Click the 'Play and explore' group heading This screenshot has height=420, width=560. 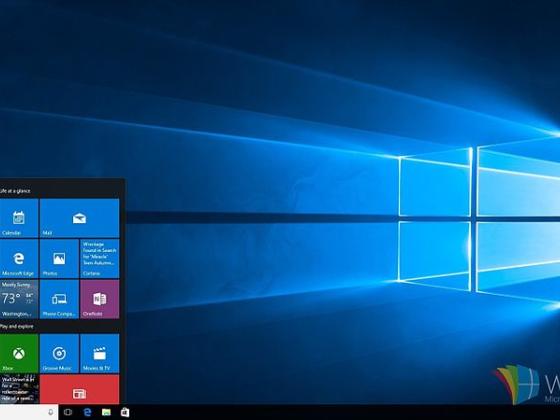(x=16, y=326)
